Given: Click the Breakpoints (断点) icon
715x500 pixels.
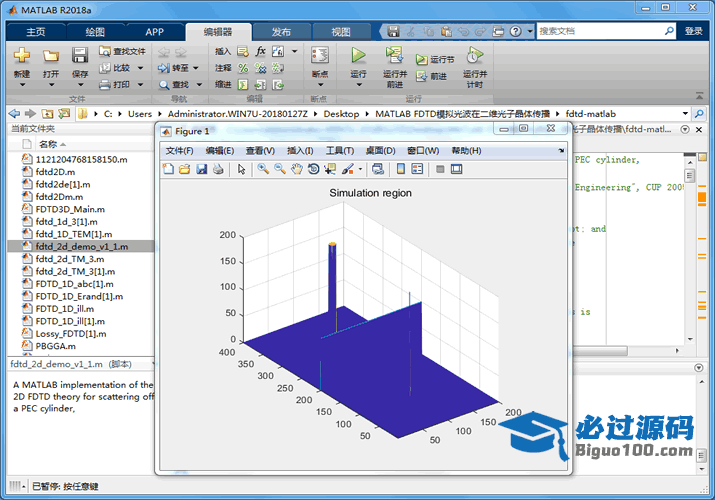Looking at the screenshot, I should [x=320, y=55].
